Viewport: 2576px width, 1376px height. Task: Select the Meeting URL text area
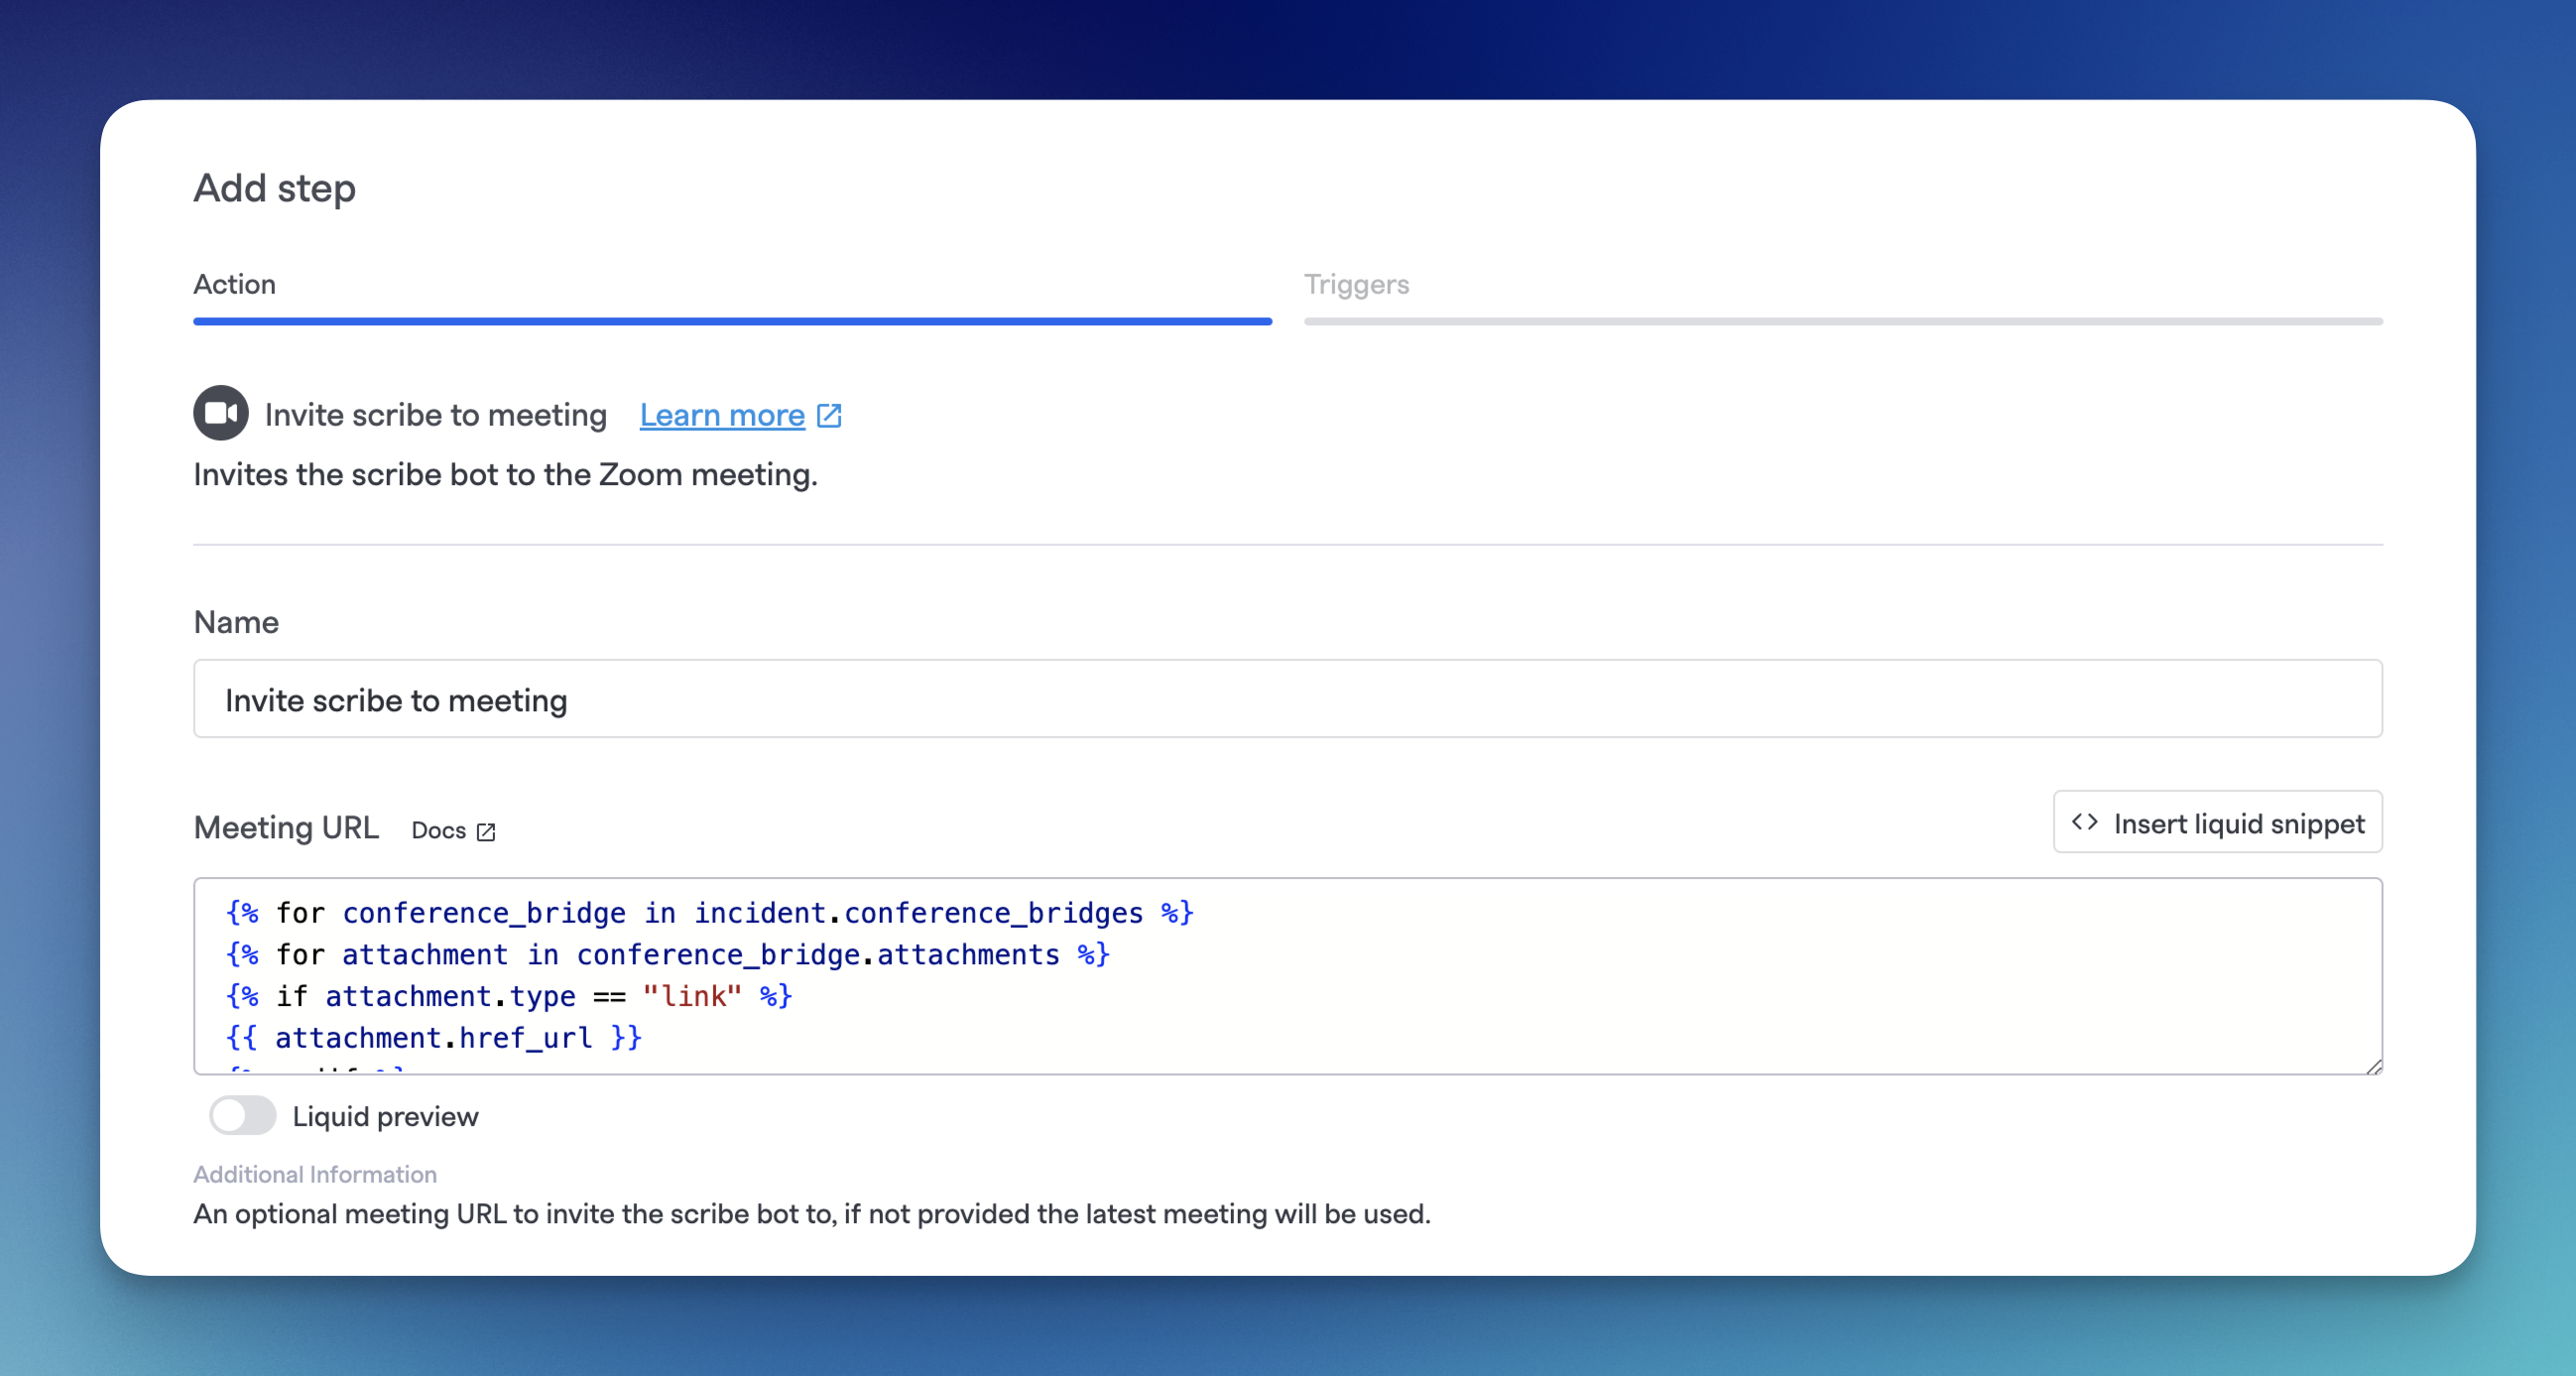coord(1288,976)
